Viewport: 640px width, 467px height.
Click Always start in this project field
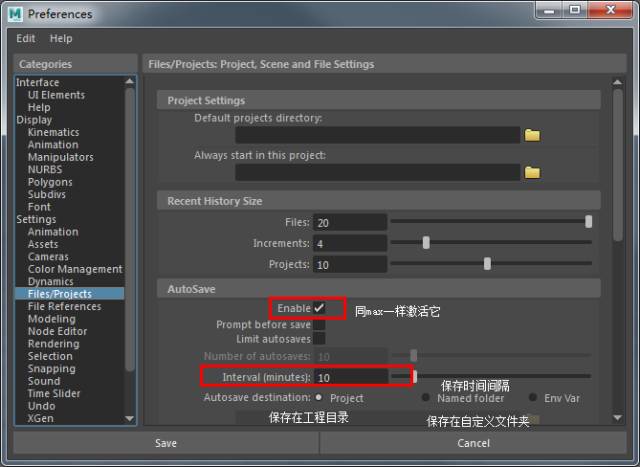pos(378,172)
